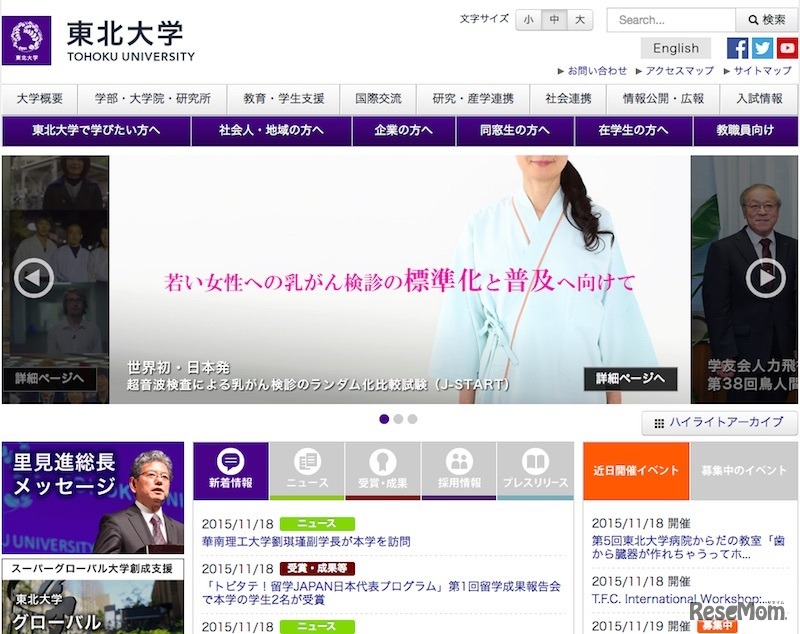This screenshot has width=800, height=634.
Task: Switch to English version
Action: [x=676, y=48]
